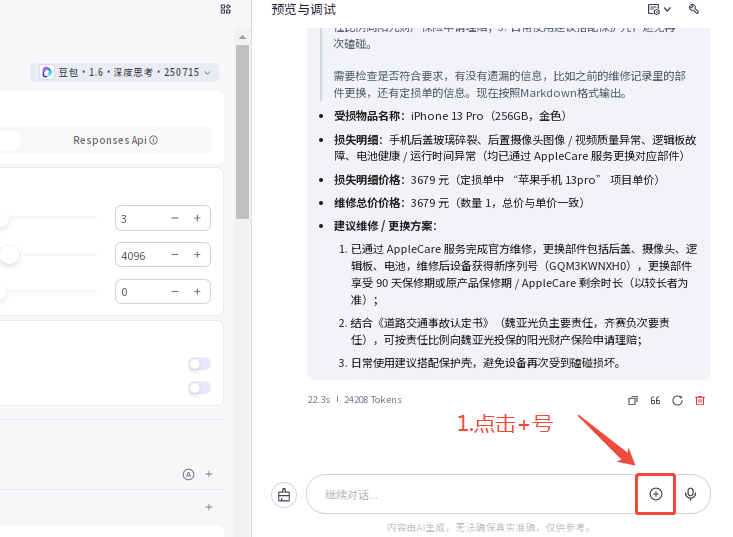Click the circled plus attachment icon
The image size is (733, 537).
pos(656,494)
